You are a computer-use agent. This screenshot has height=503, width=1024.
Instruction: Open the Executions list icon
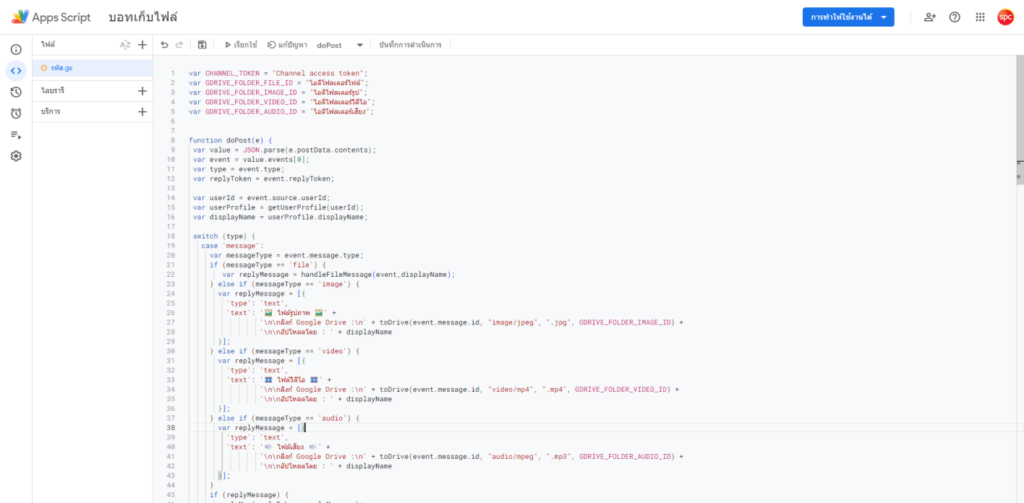coord(16,135)
